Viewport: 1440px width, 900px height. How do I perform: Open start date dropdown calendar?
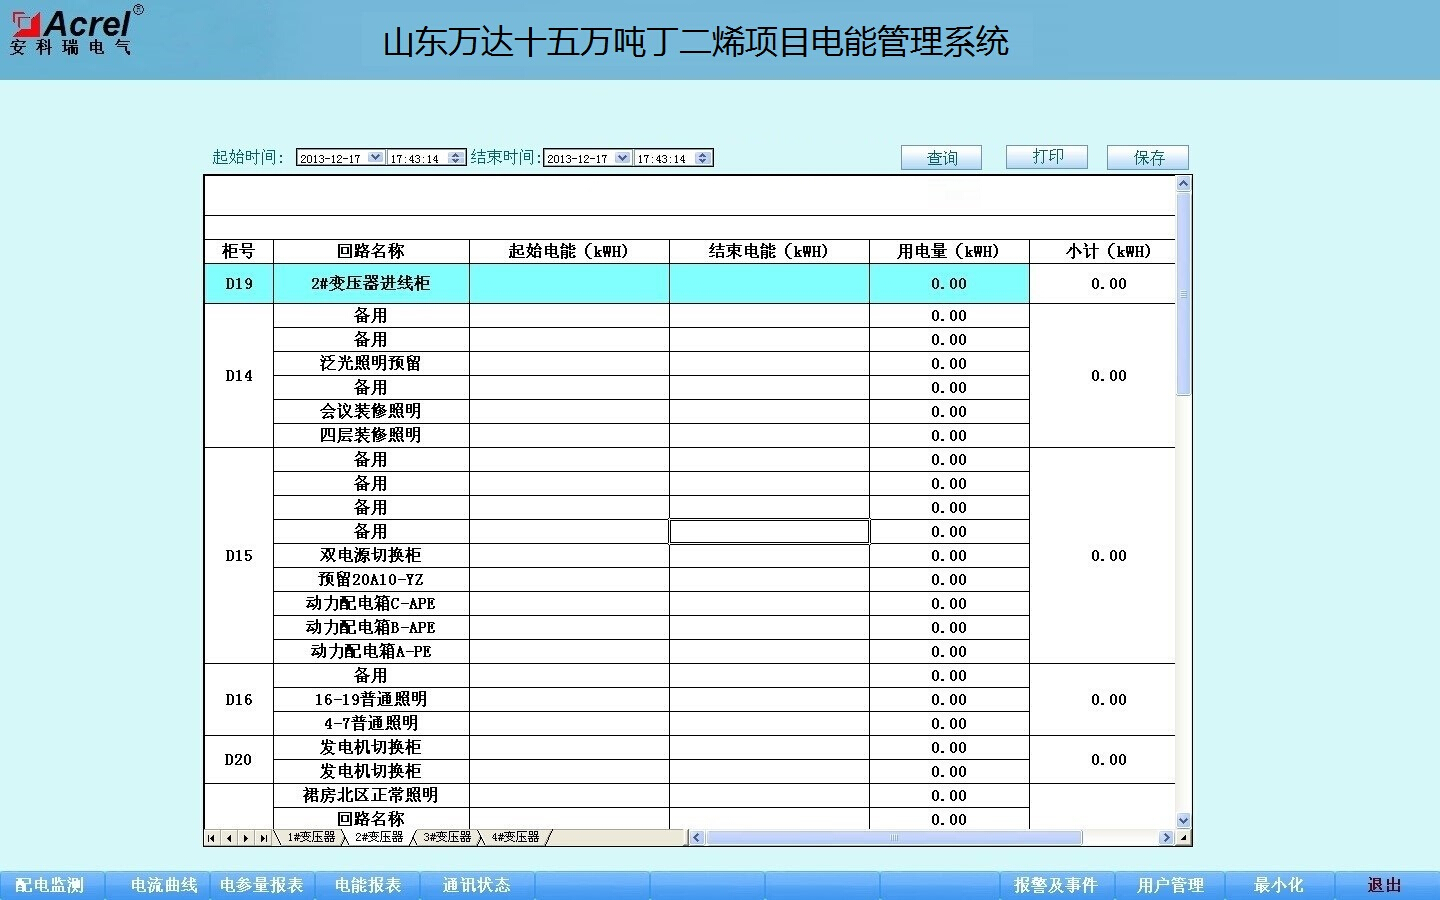tap(375, 158)
